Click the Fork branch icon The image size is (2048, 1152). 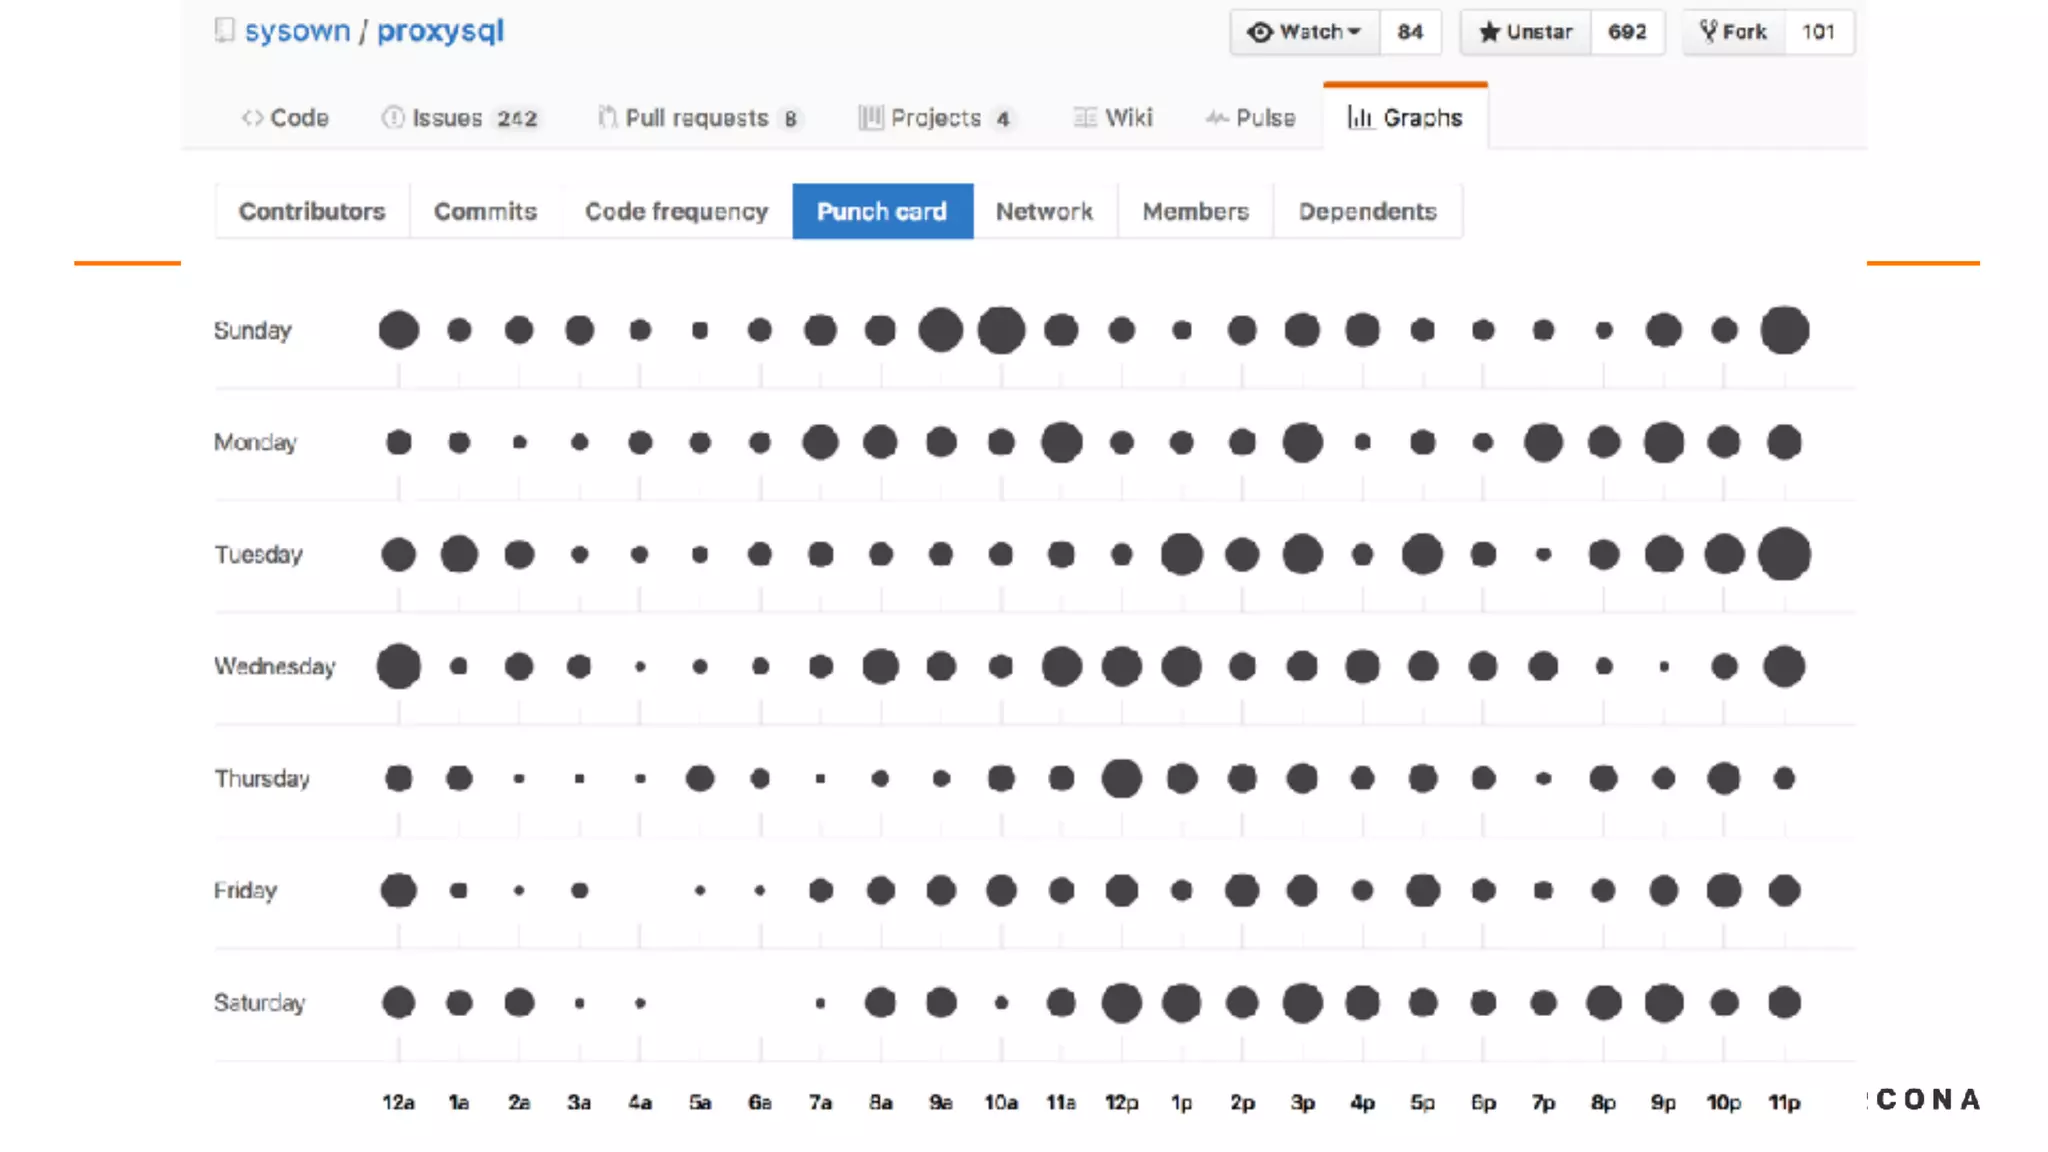pyautogui.click(x=1708, y=32)
